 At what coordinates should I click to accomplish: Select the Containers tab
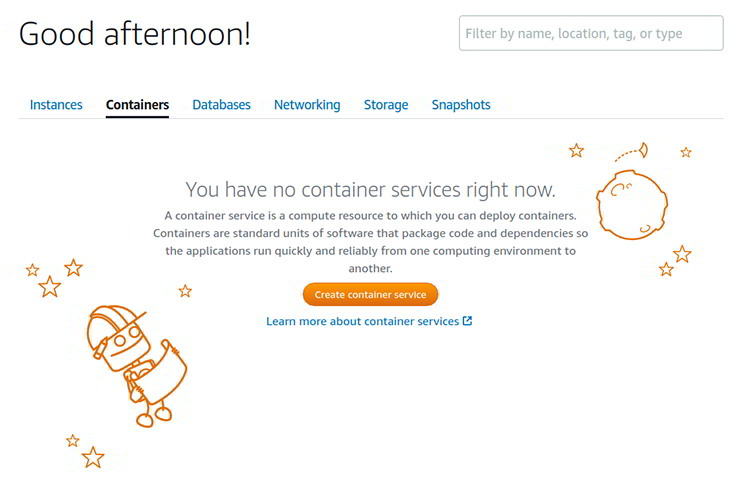(137, 104)
